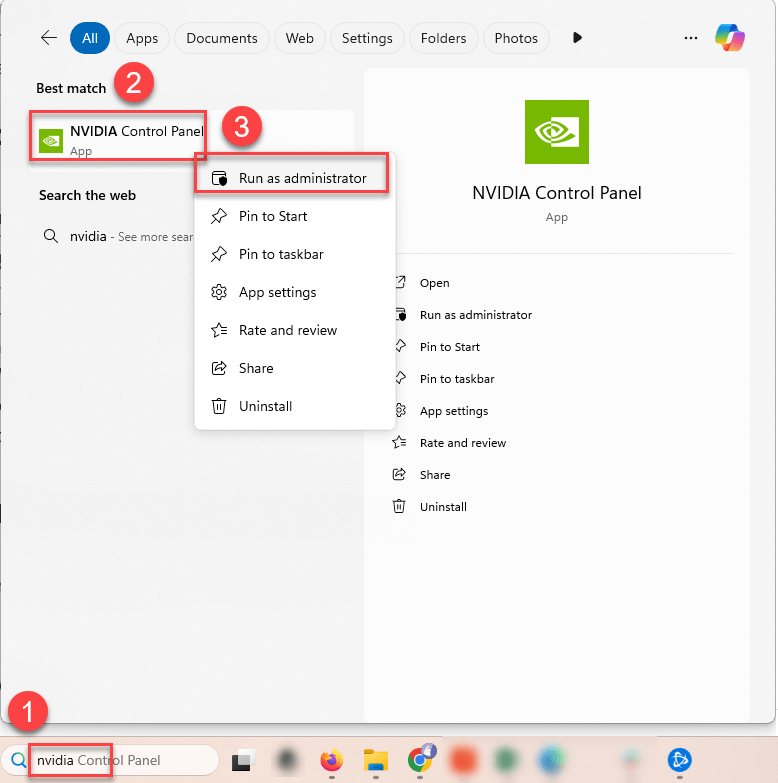Filter results by Web
Image resolution: width=778 pixels, height=783 pixels.
[299, 38]
